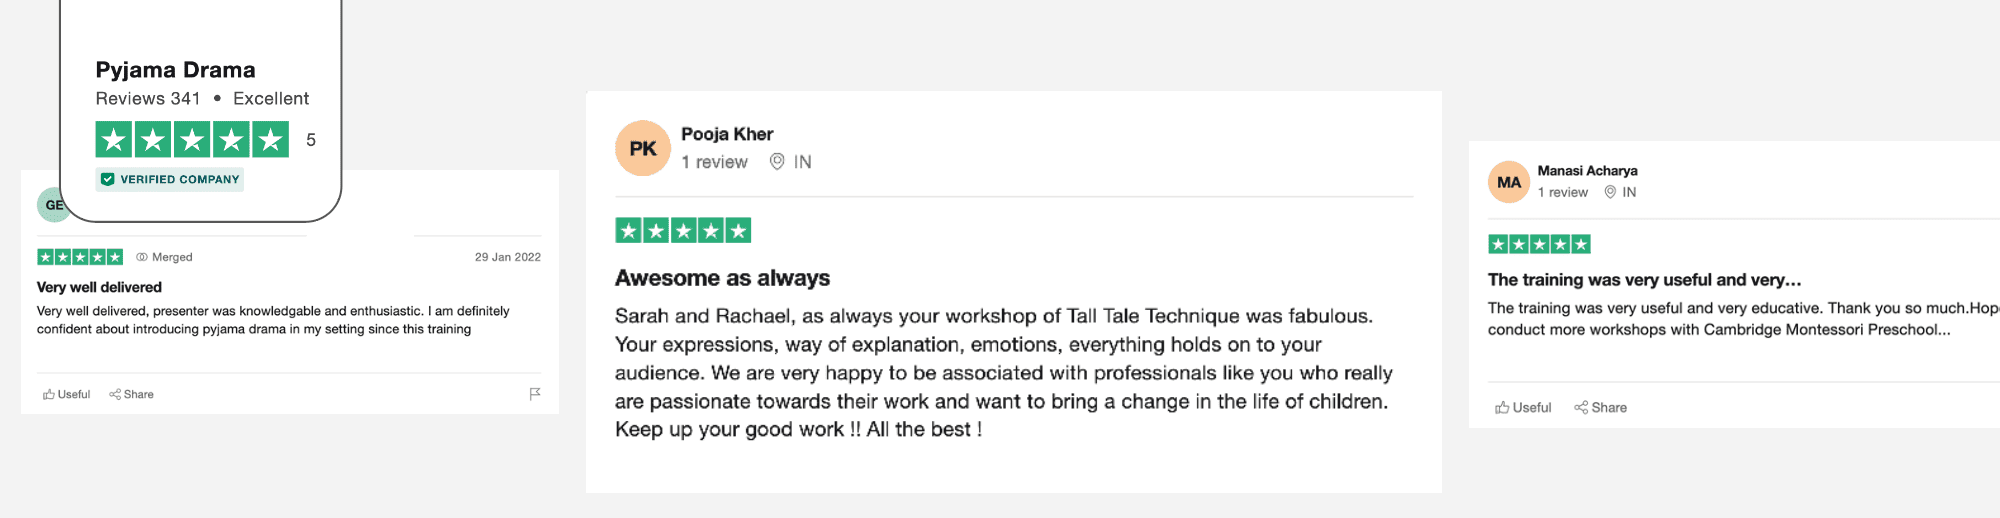Click the Verified Company badge

(170, 179)
